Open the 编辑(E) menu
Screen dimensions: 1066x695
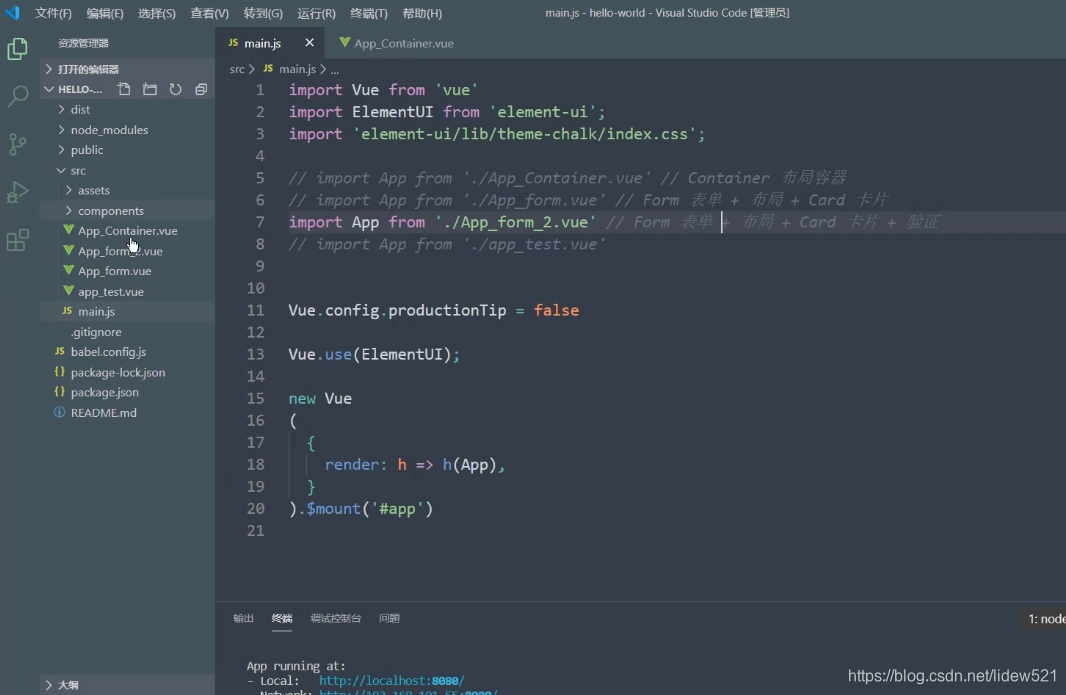[105, 13]
